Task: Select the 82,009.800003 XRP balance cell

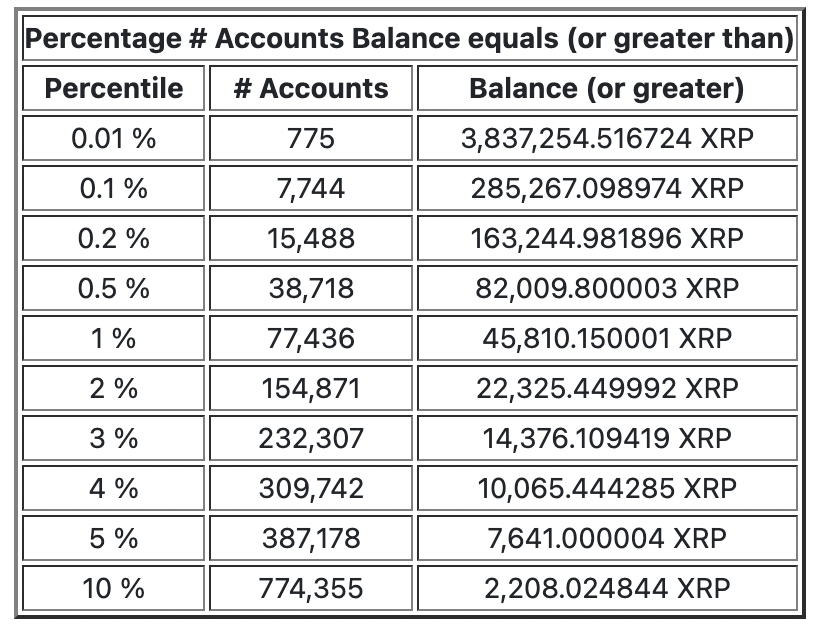Action: (607, 288)
